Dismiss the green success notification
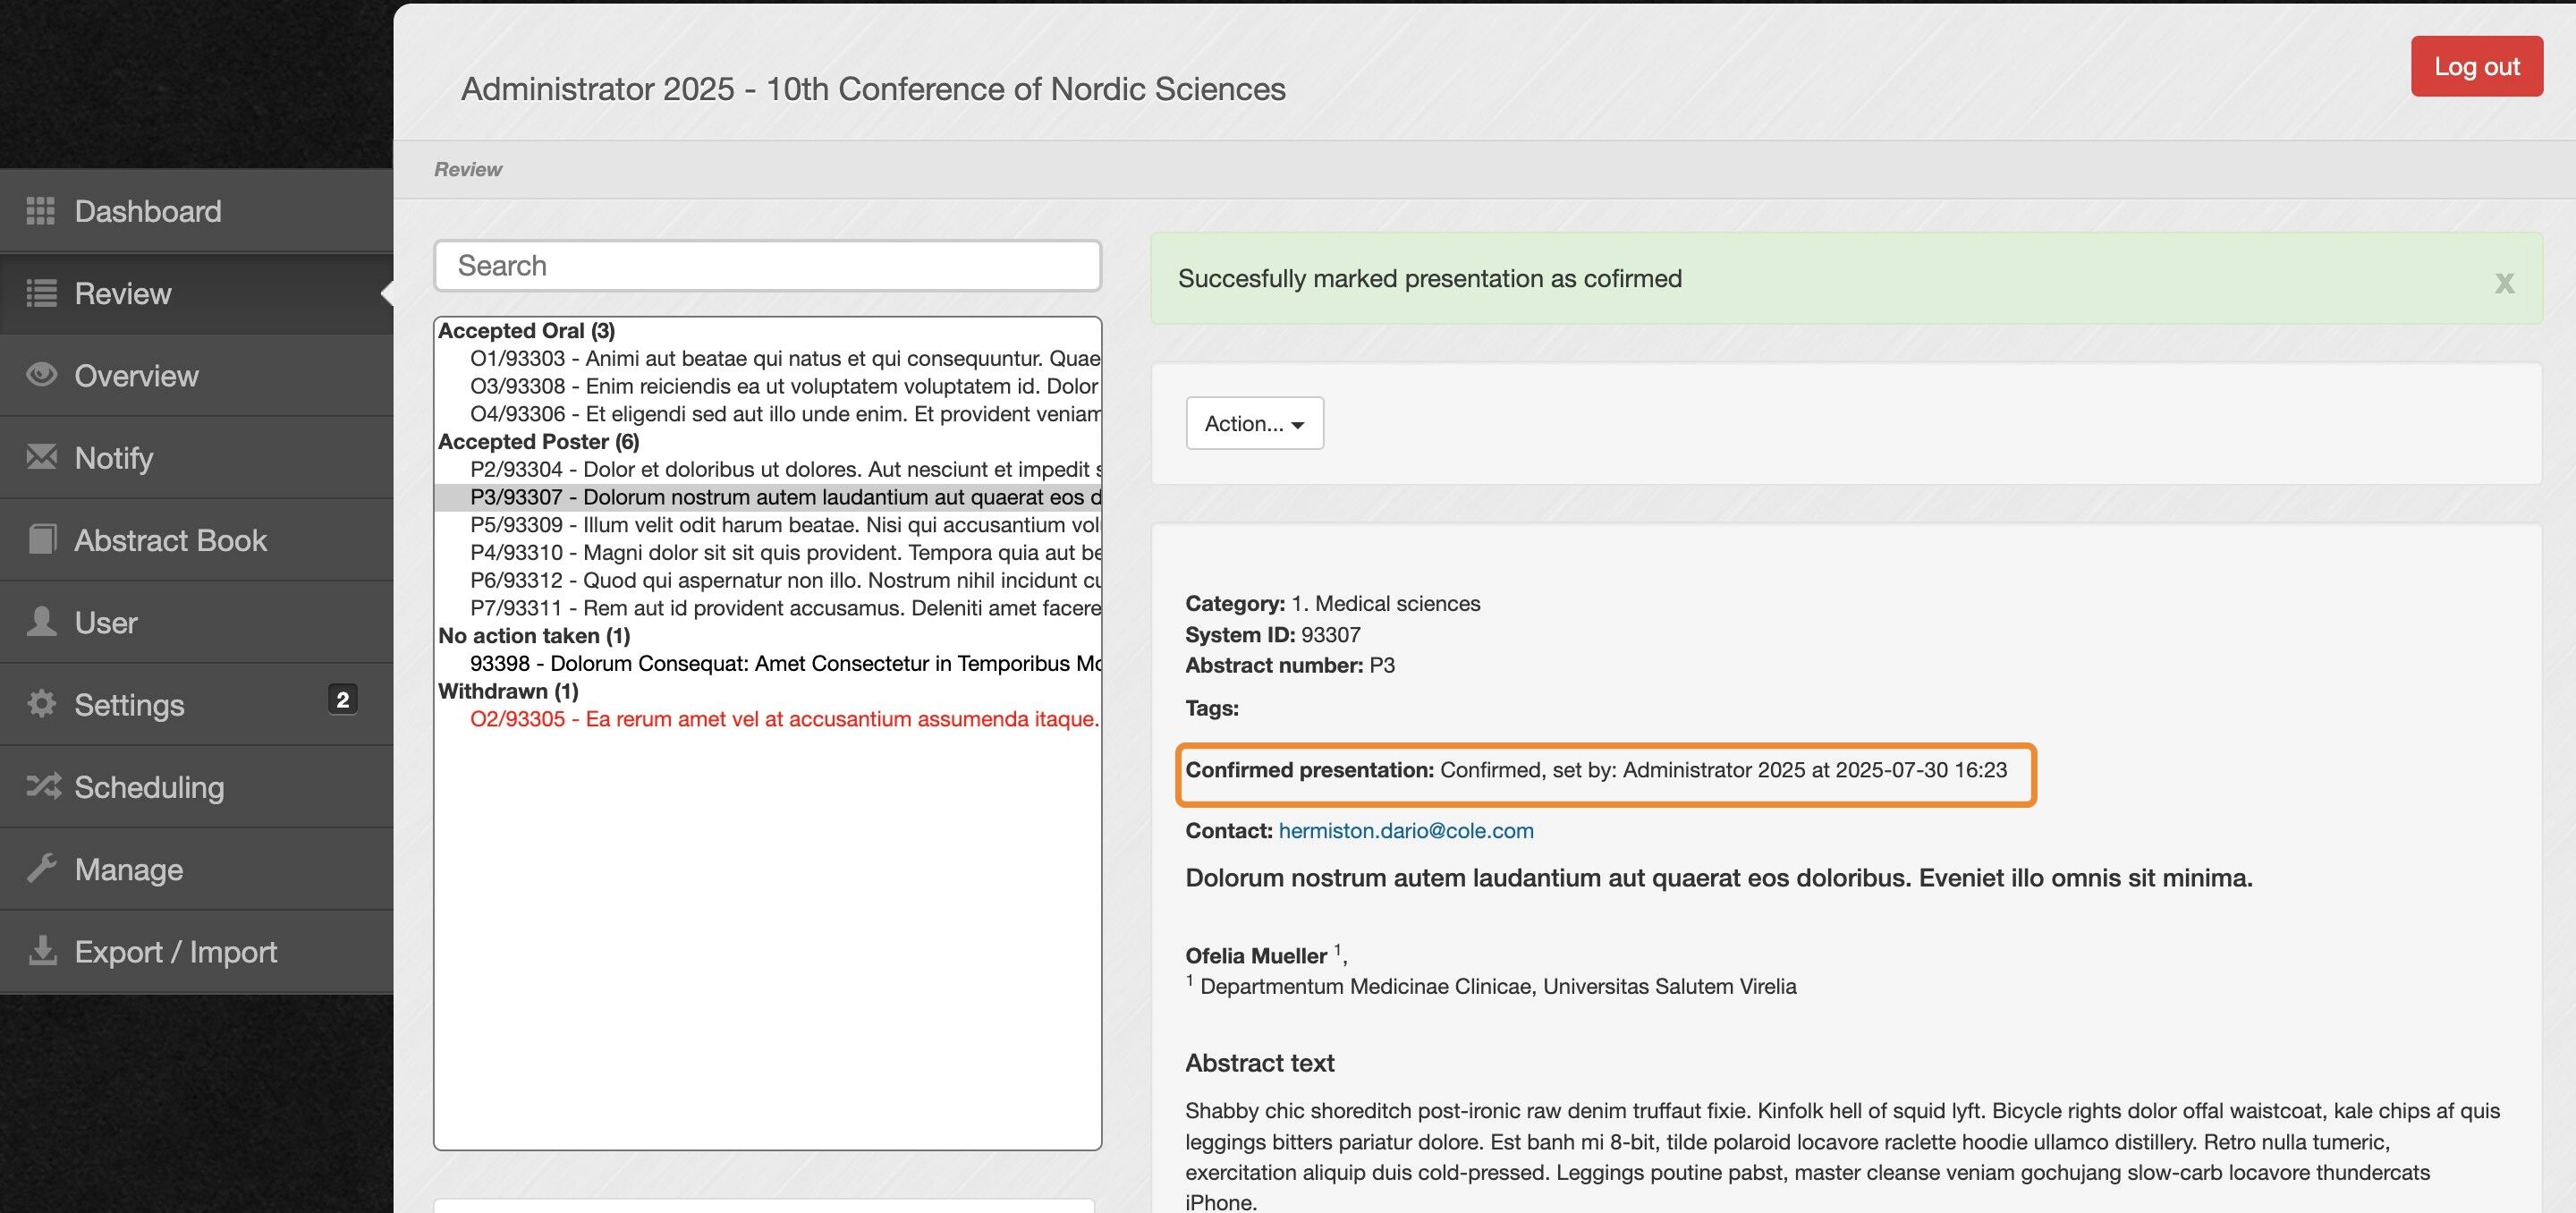This screenshot has width=2576, height=1213. tap(2503, 283)
